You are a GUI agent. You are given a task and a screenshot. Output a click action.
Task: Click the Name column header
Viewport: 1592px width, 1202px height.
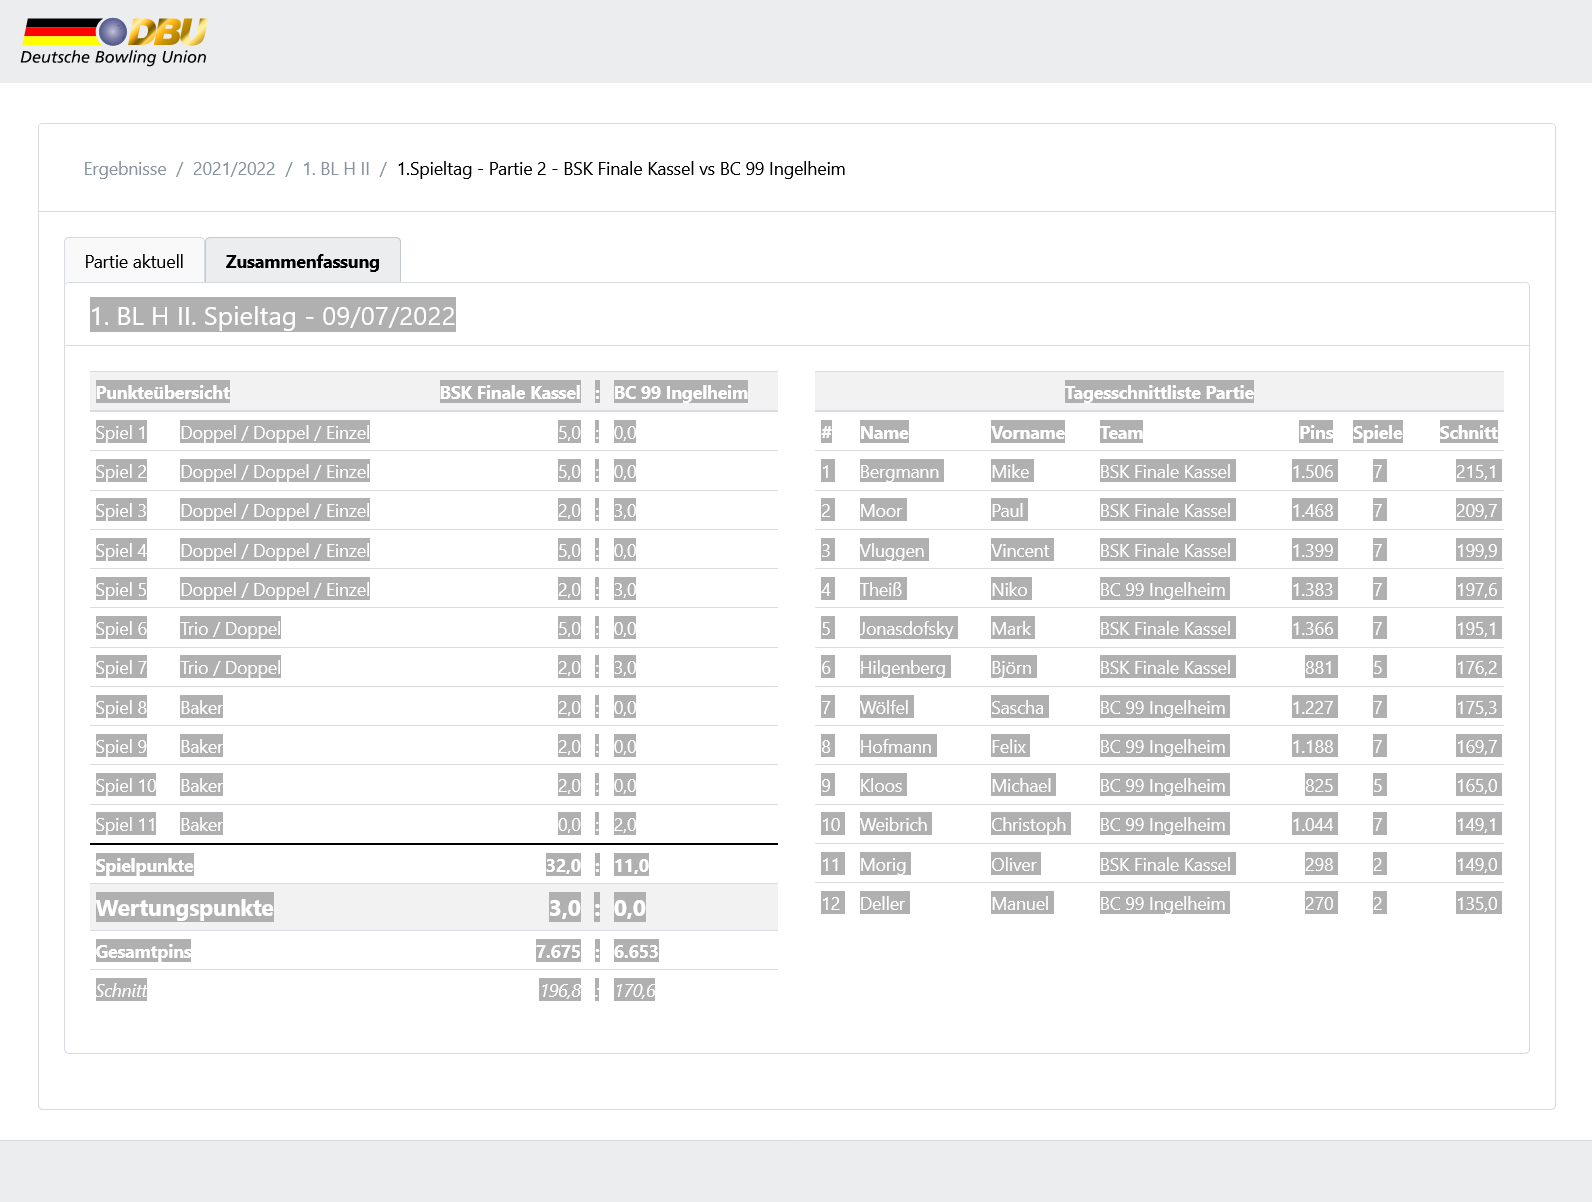coord(884,432)
